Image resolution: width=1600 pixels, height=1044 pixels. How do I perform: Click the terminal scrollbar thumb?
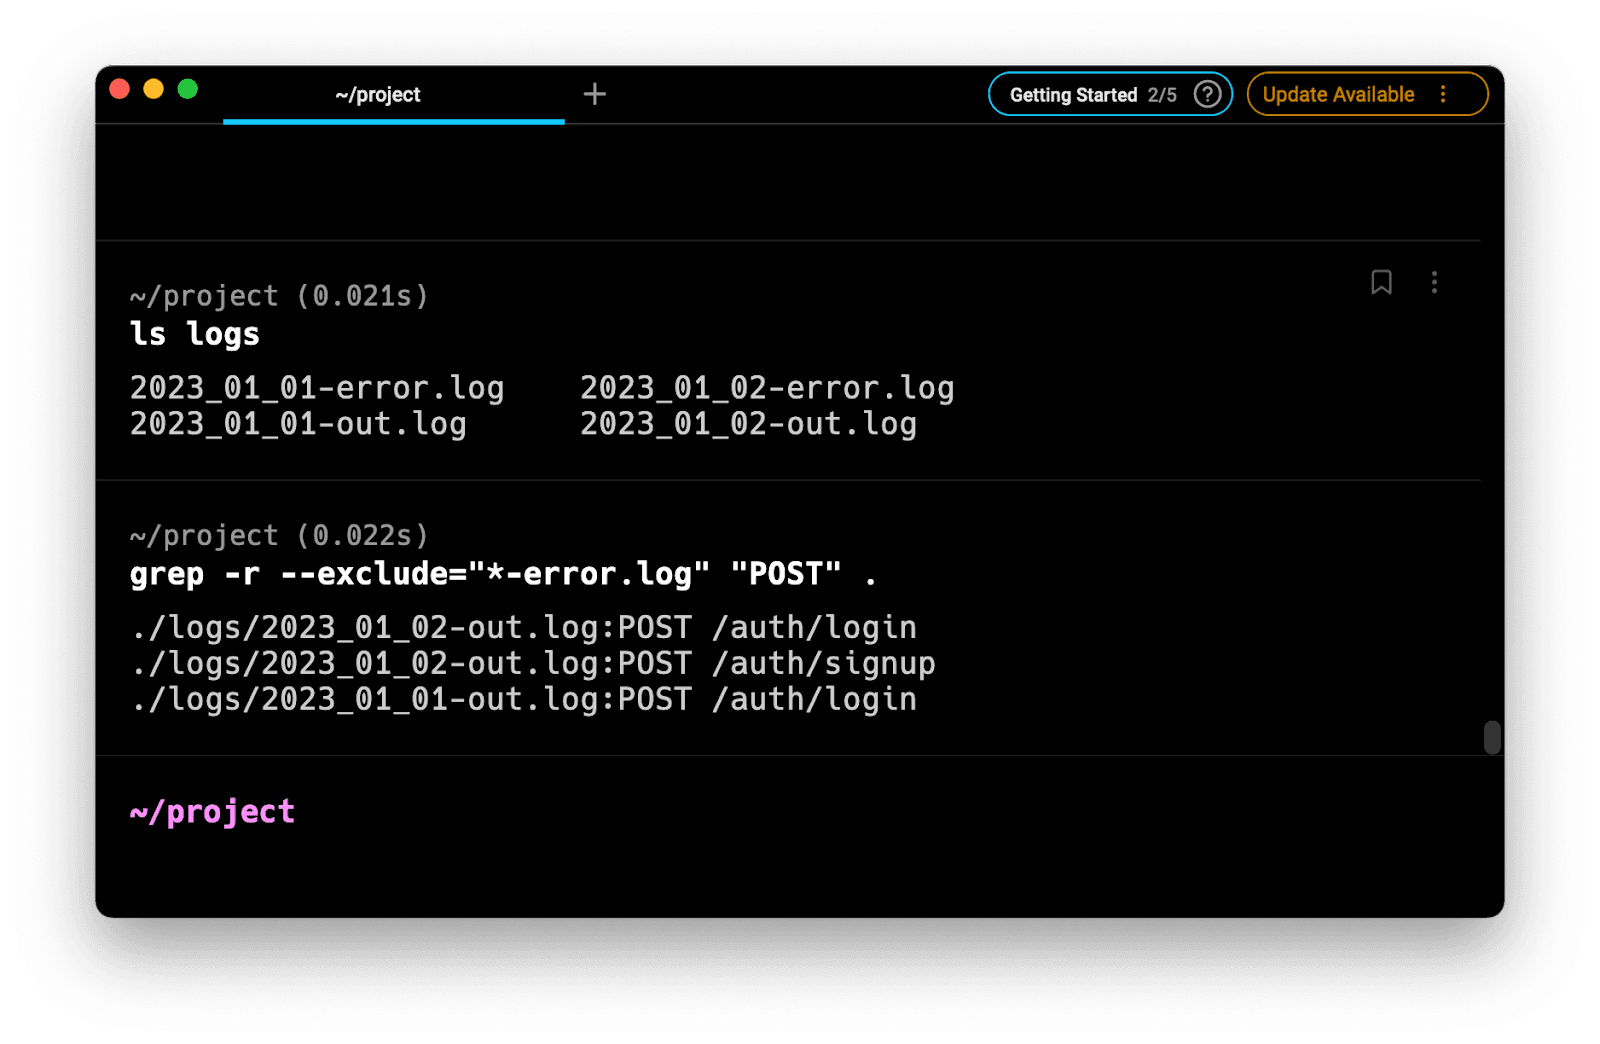click(1492, 737)
